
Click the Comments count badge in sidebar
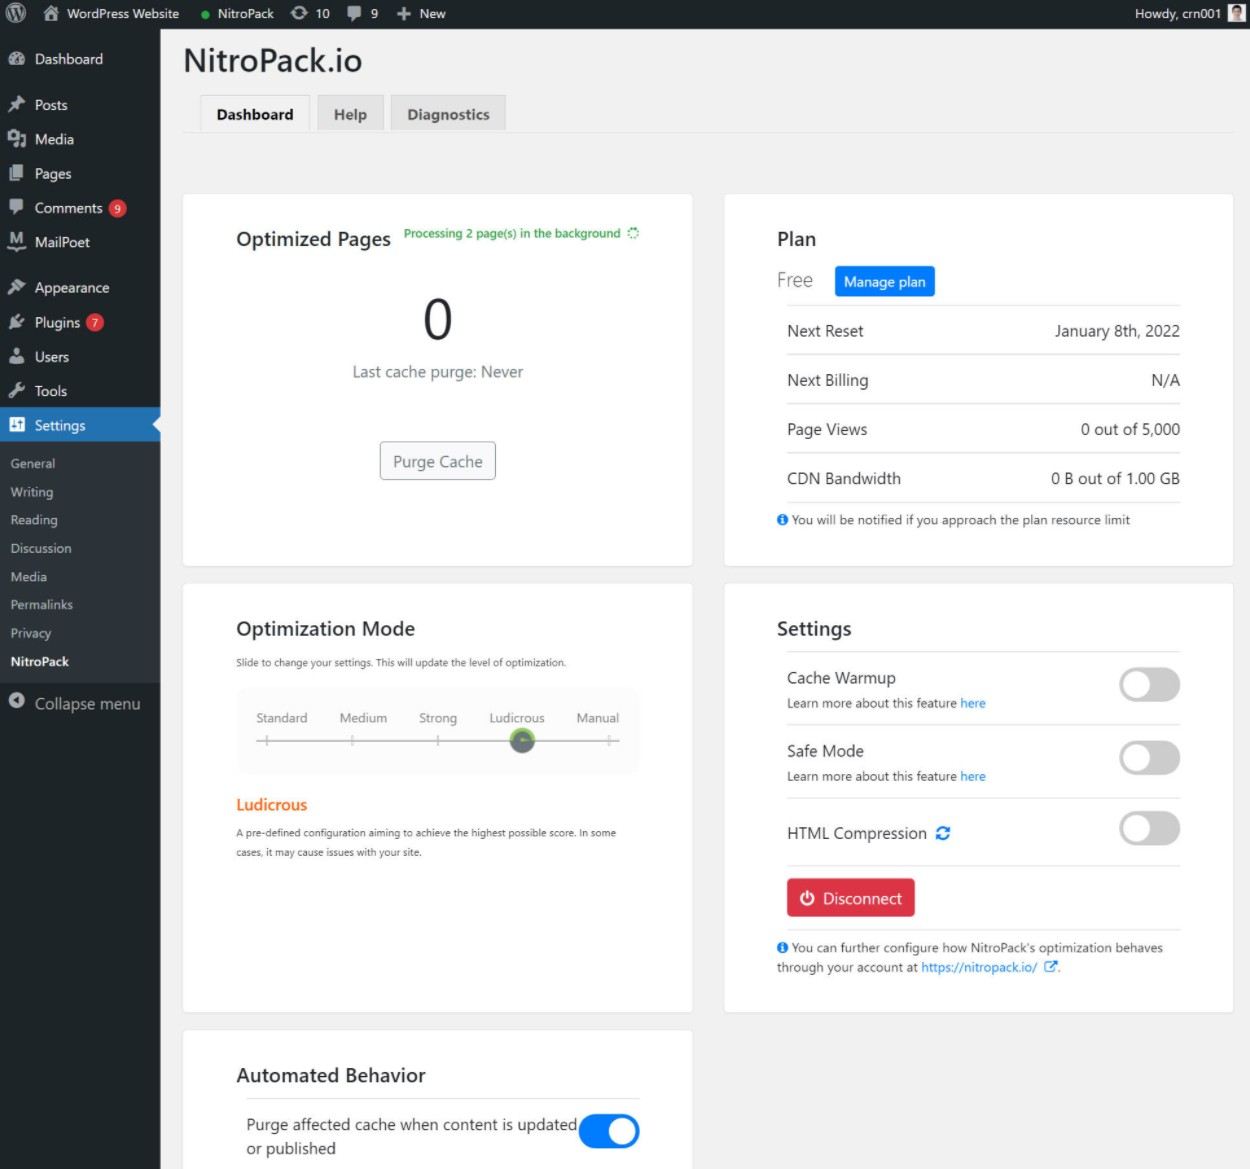tap(117, 208)
